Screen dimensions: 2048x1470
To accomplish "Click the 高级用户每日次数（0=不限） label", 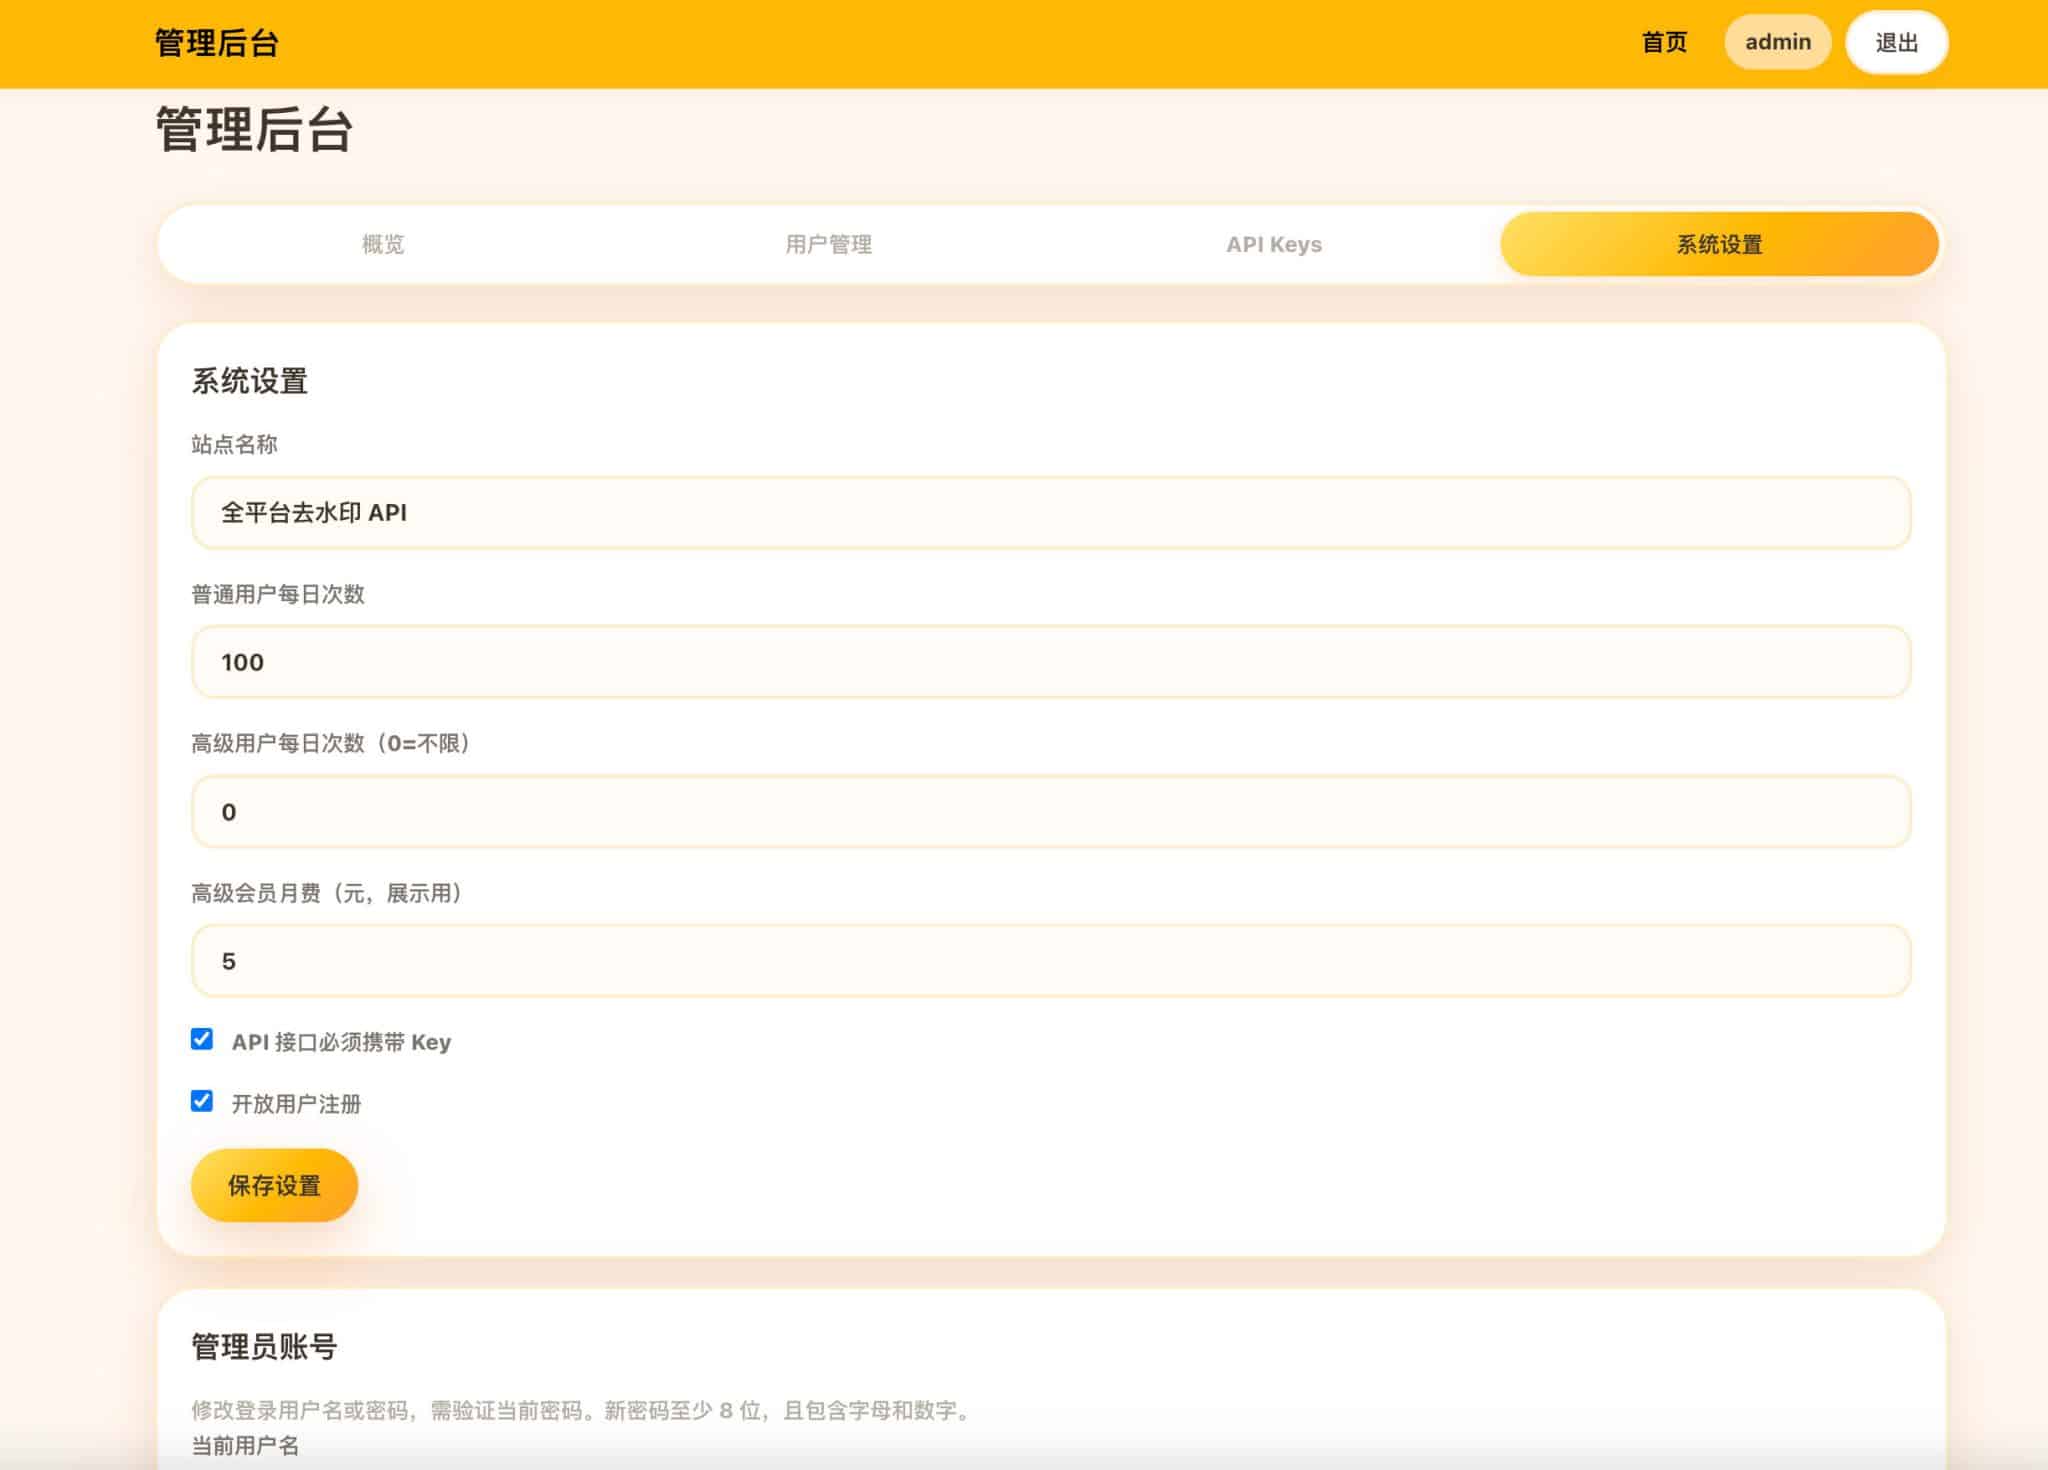I will click(330, 744).
